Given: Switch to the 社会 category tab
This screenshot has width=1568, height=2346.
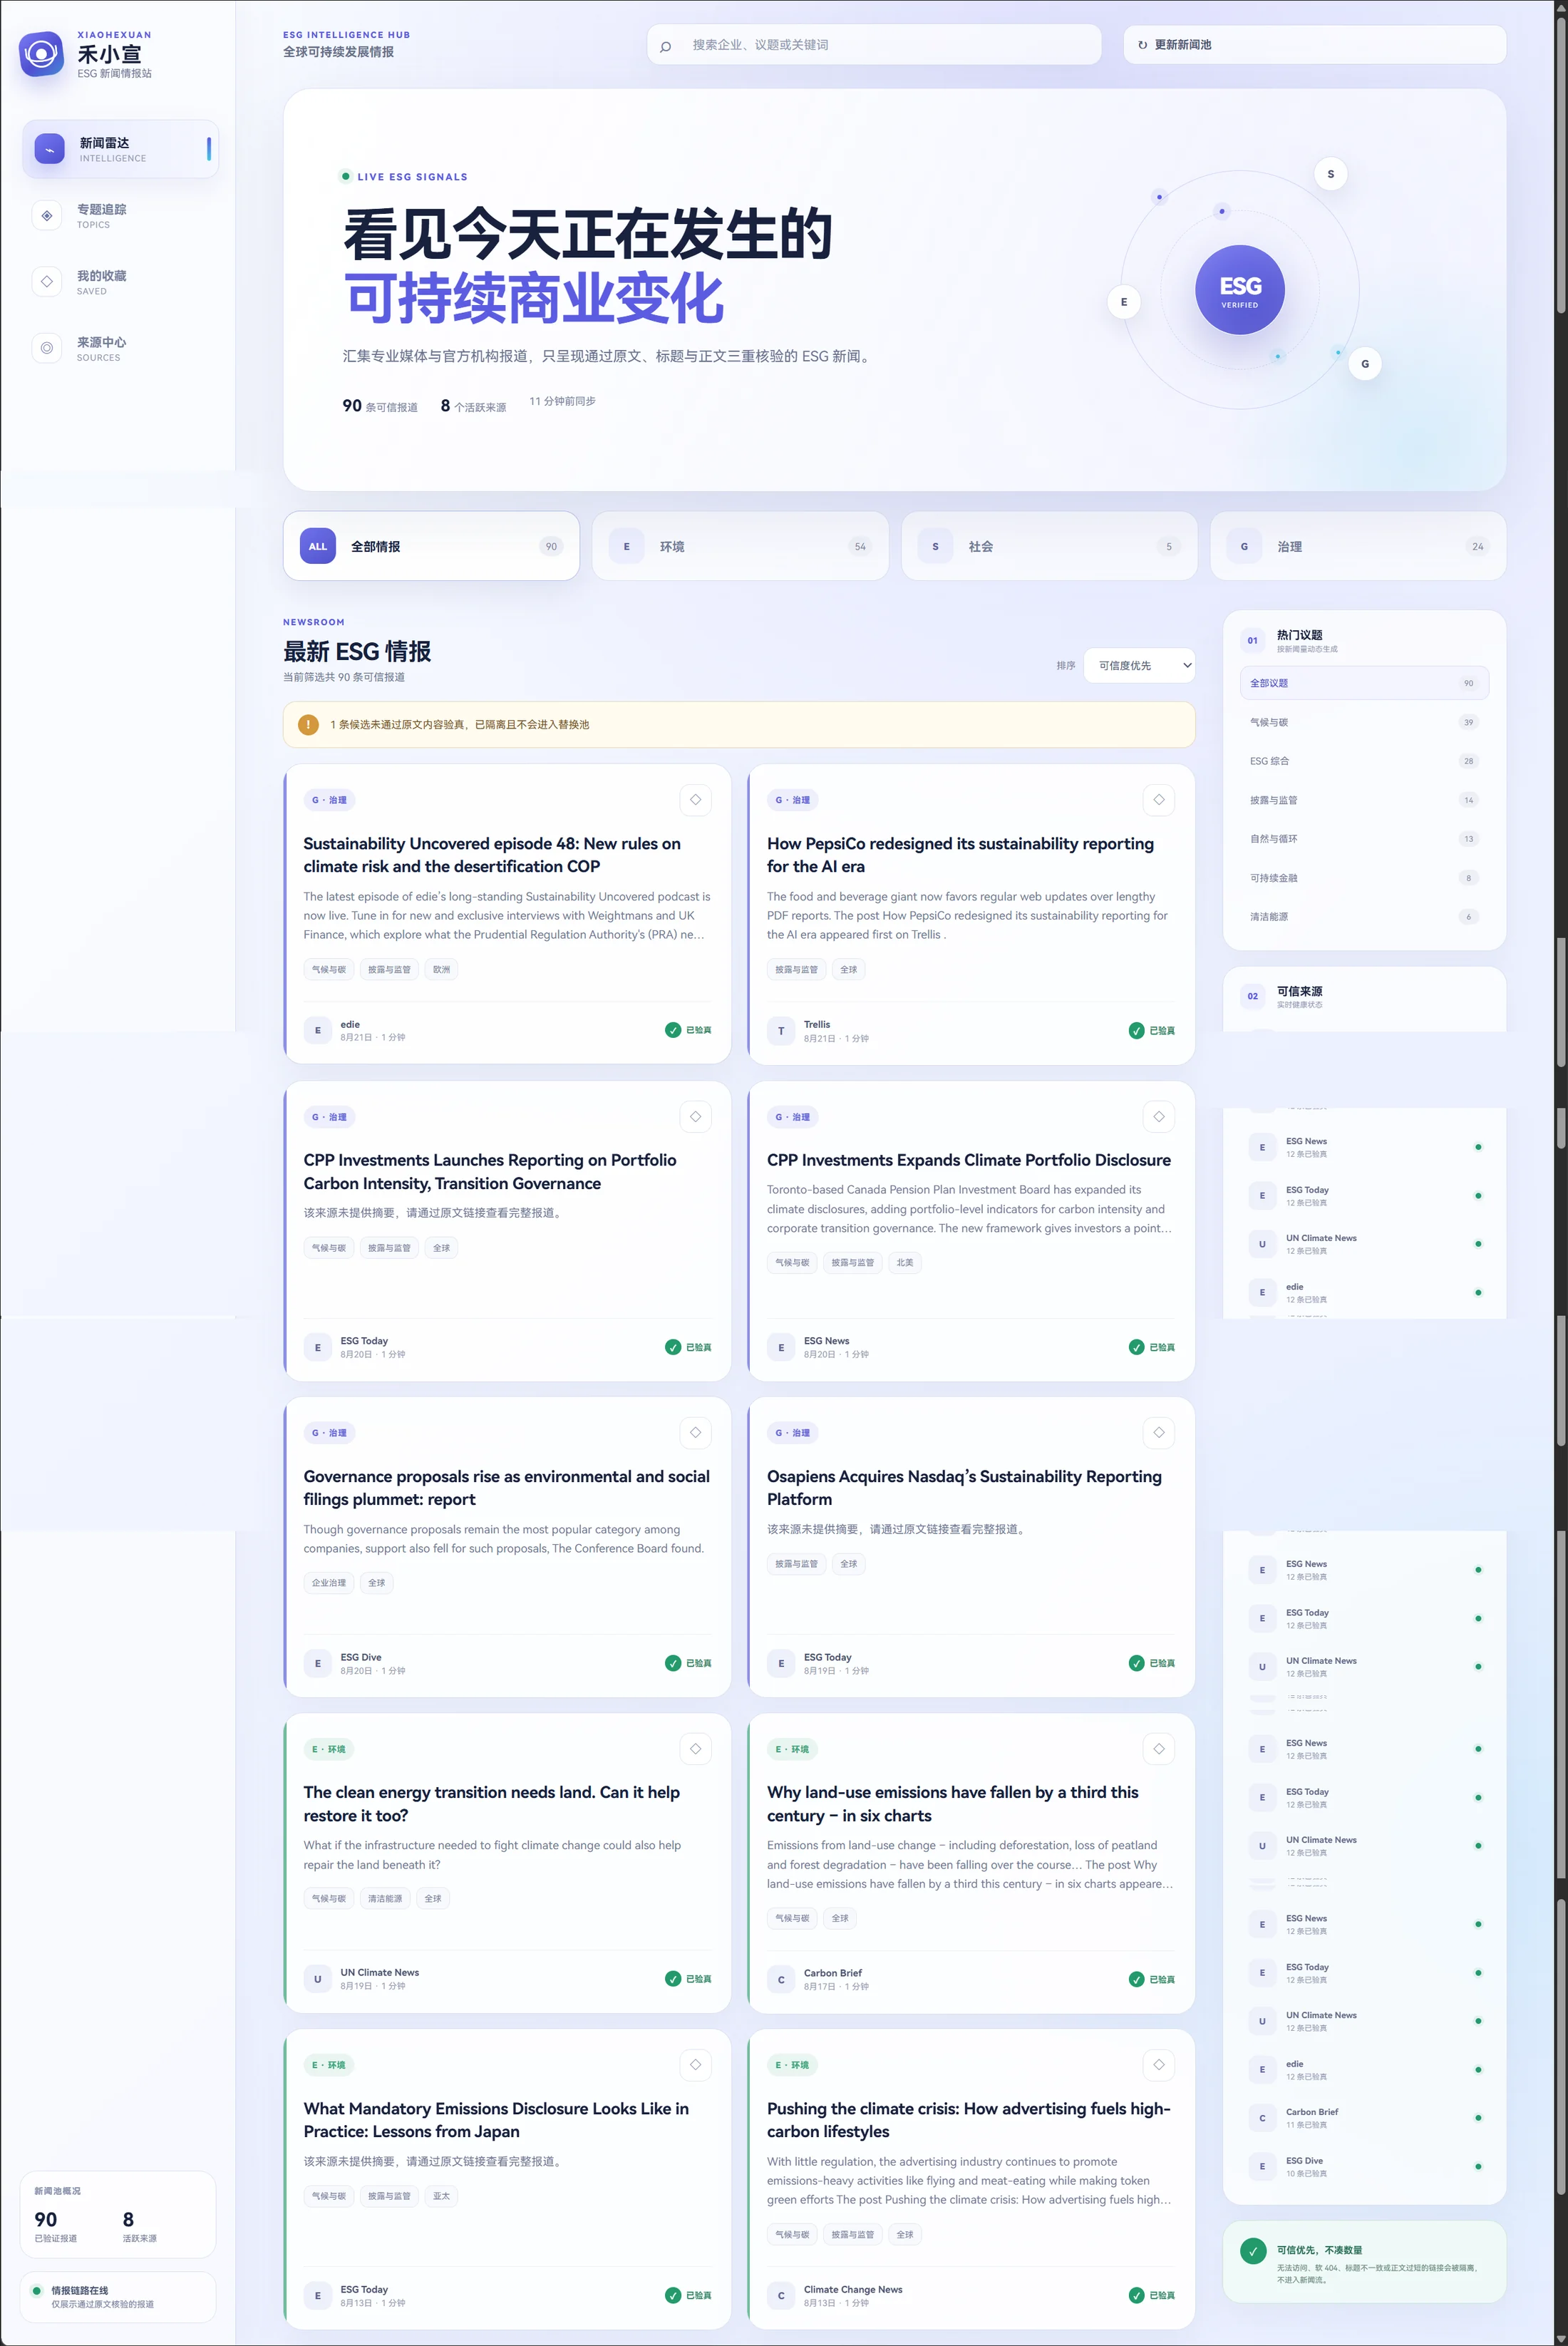Looking at the screenshot, I should [1049, 546].
